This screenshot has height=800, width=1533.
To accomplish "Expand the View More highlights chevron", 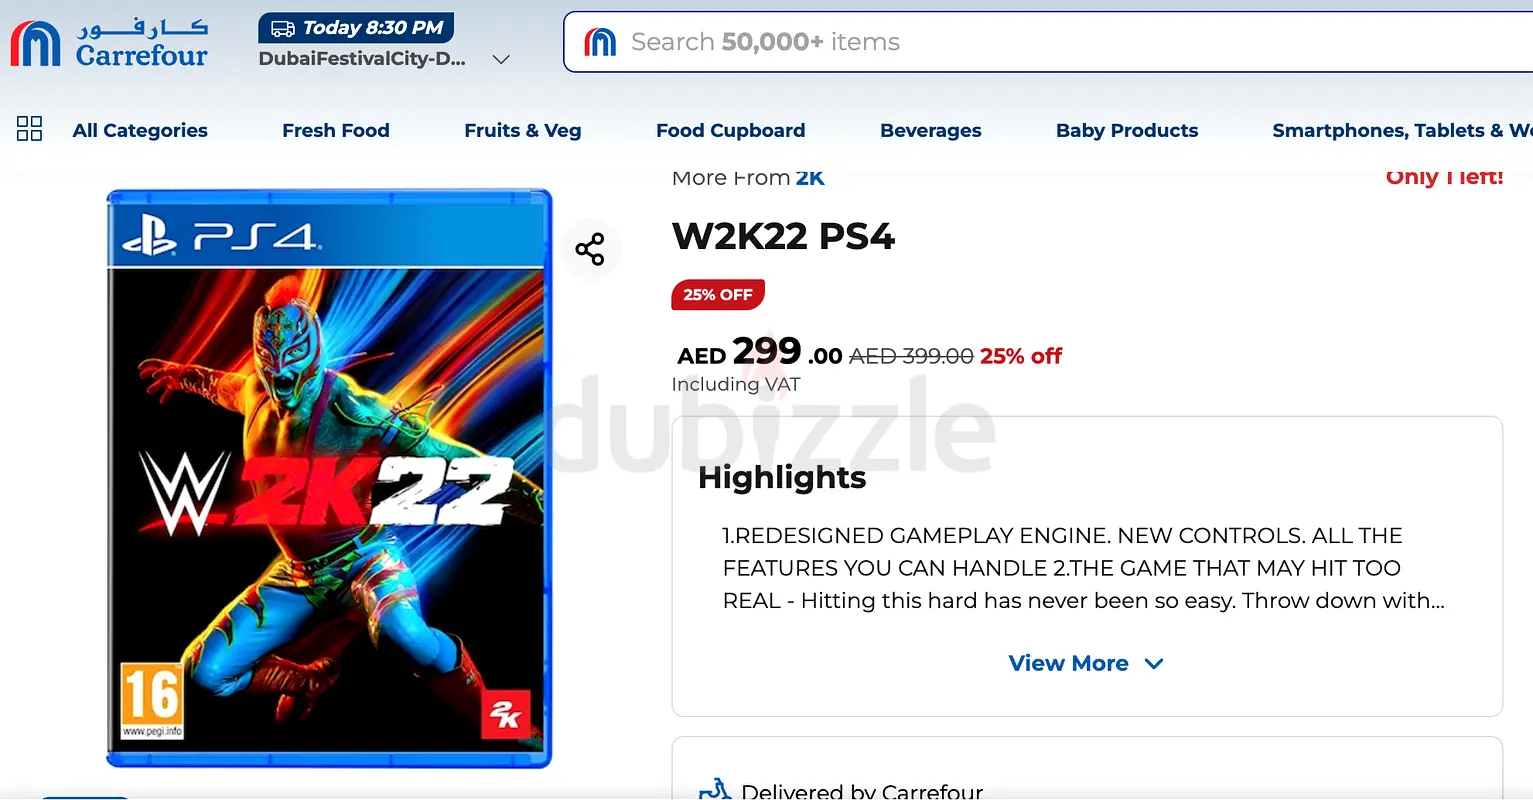I will click(x=1154, y=664).
